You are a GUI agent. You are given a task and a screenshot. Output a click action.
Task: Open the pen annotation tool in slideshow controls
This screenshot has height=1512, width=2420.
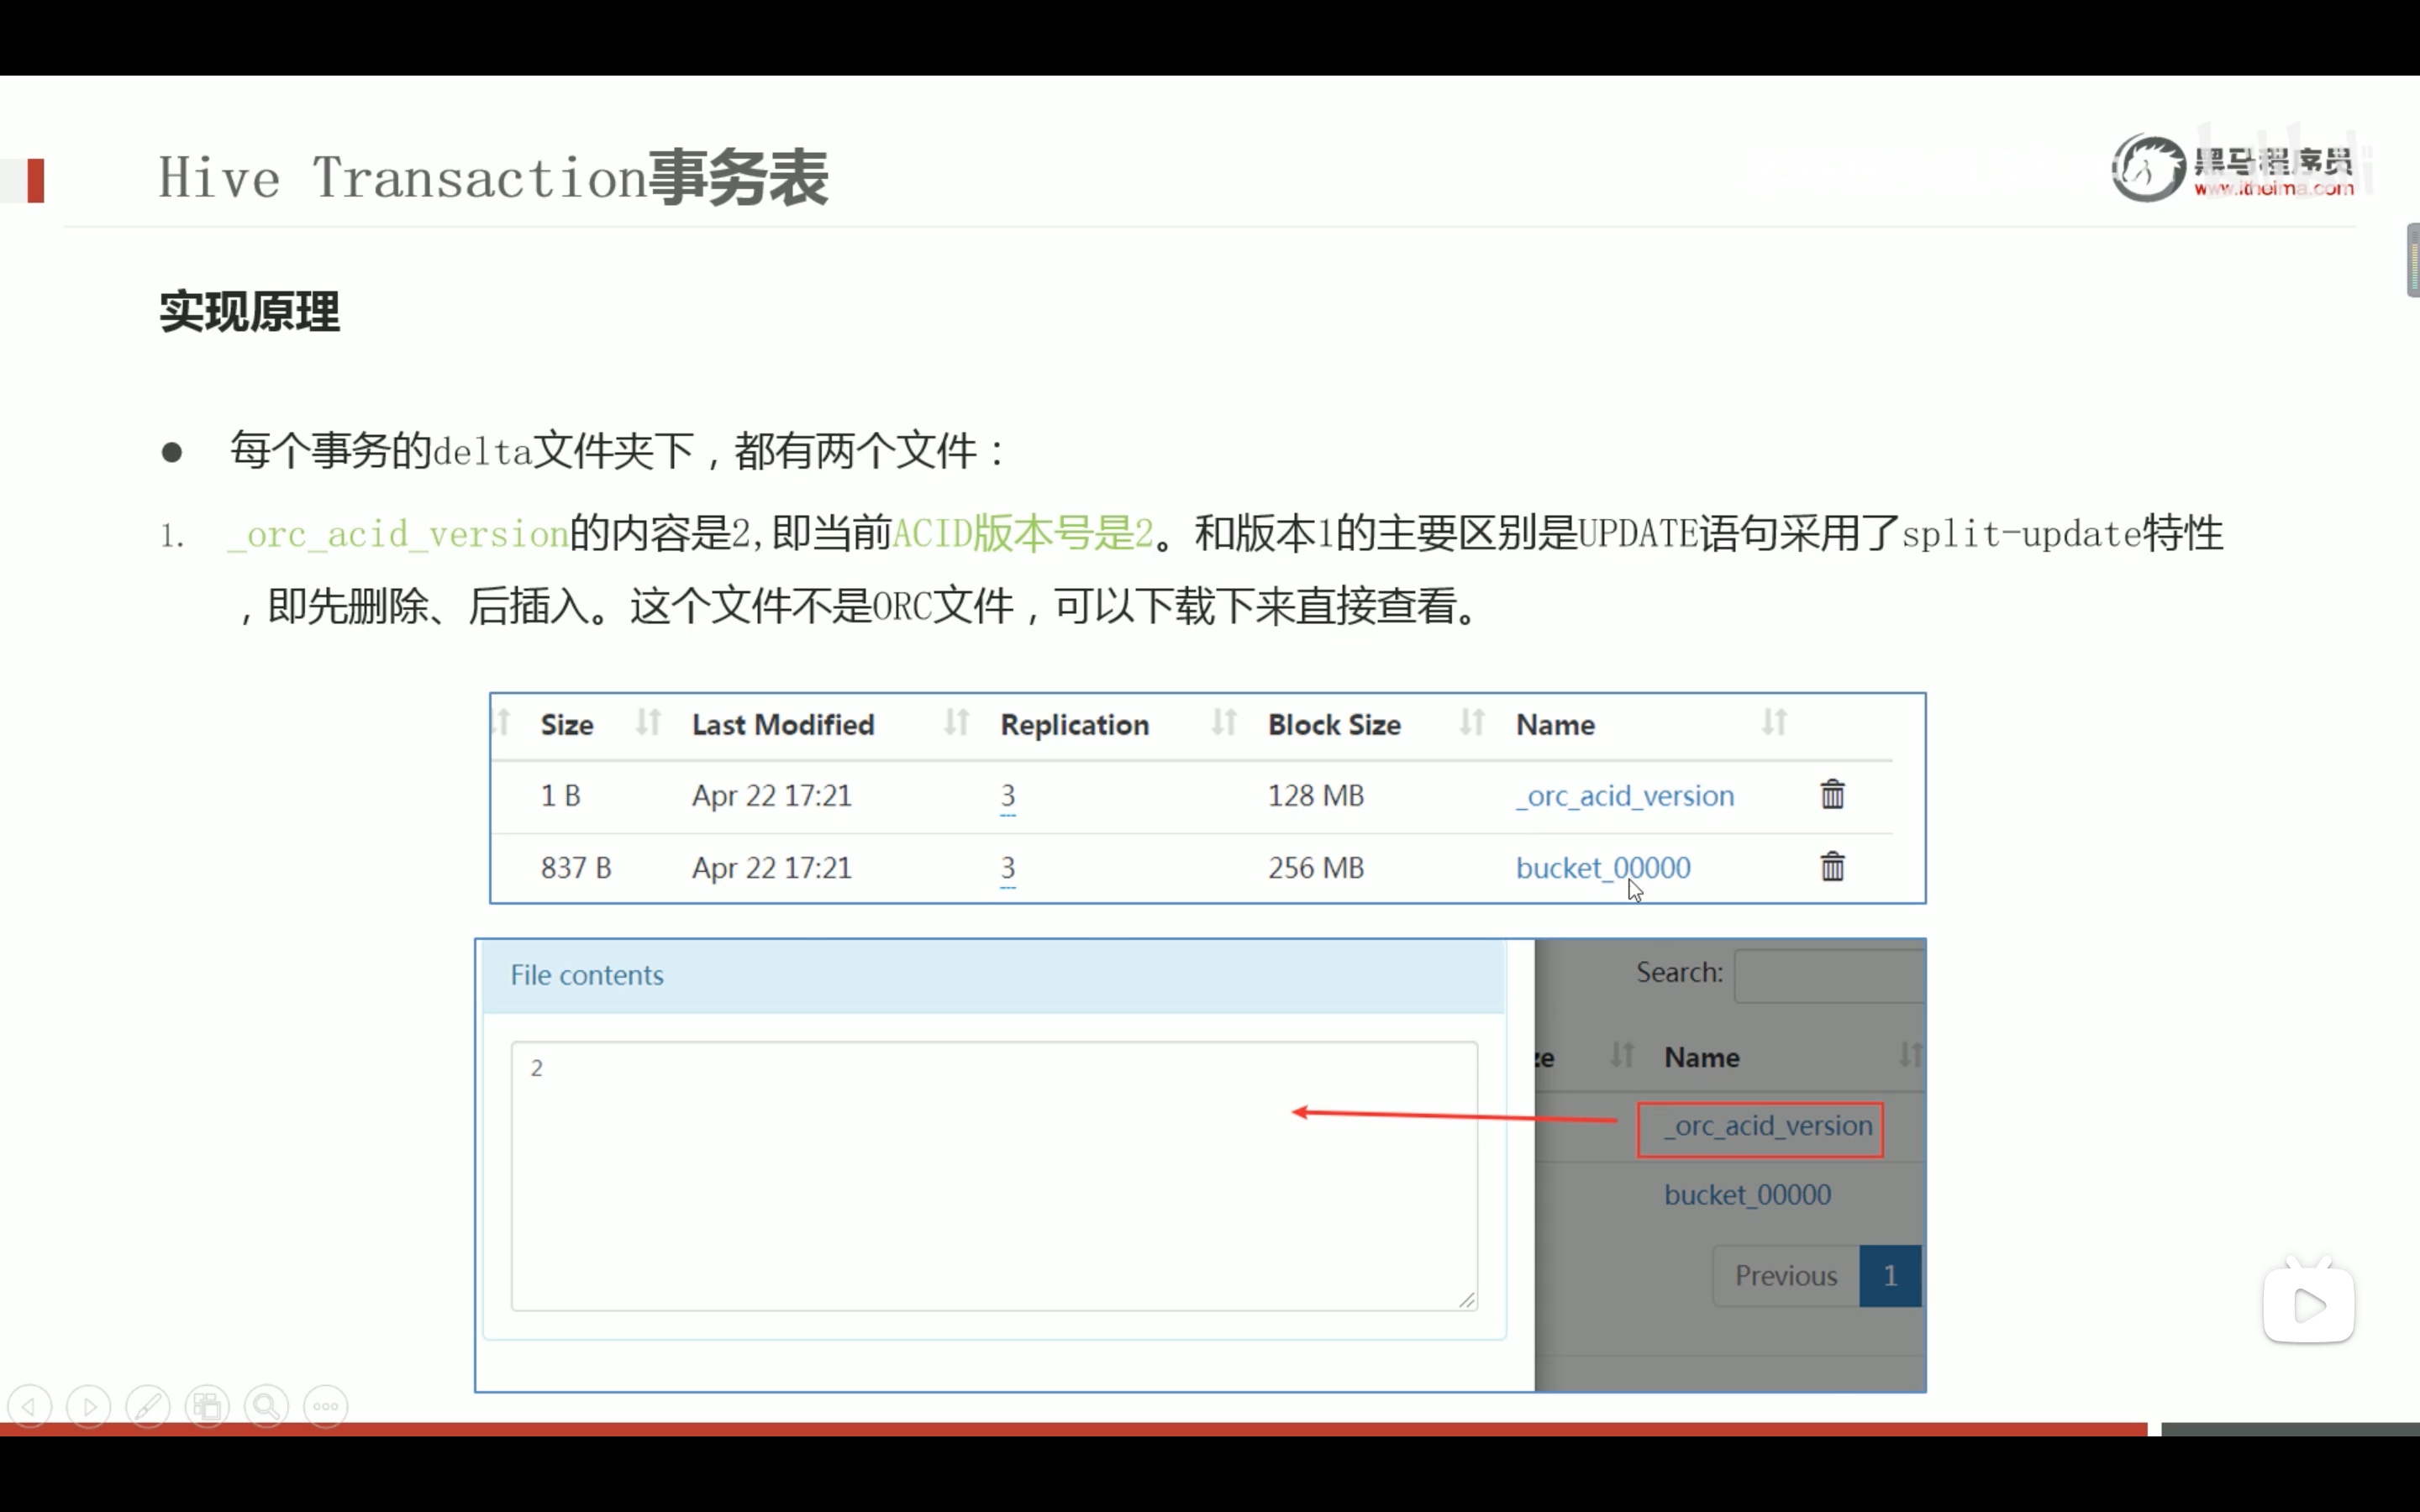click(148, 1407)
